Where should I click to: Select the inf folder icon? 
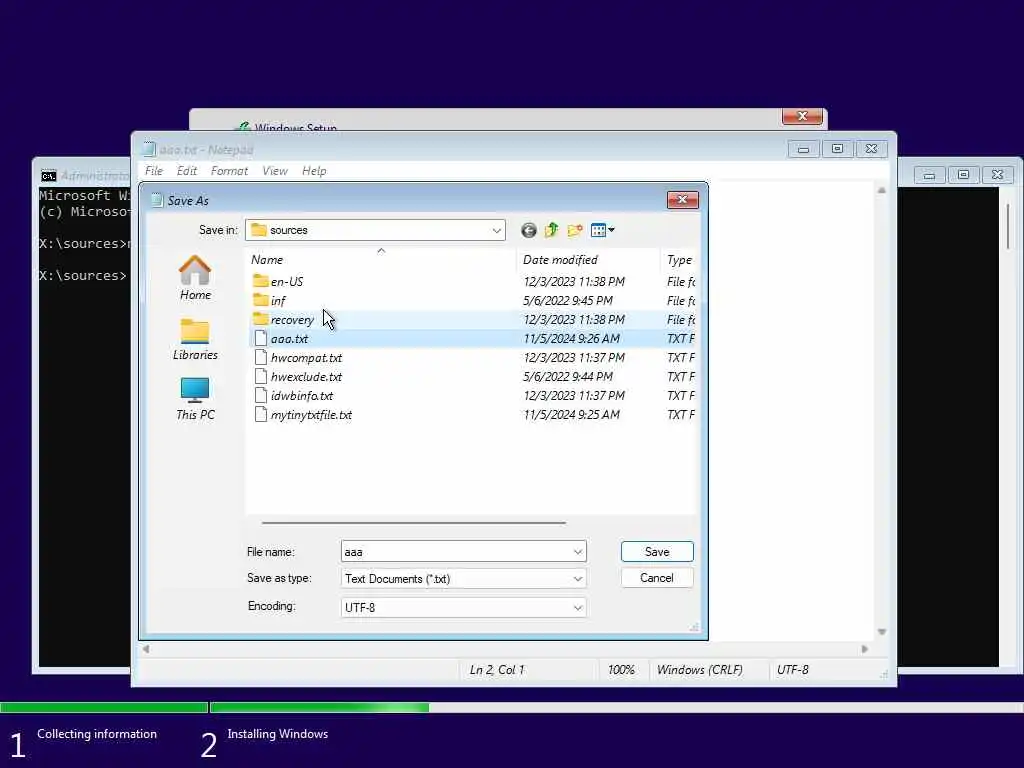[x=261, y=300]
